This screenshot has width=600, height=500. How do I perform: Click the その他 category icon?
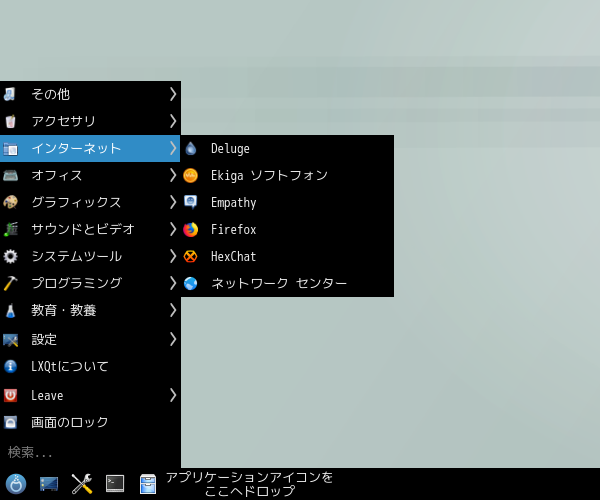[10, 94]
